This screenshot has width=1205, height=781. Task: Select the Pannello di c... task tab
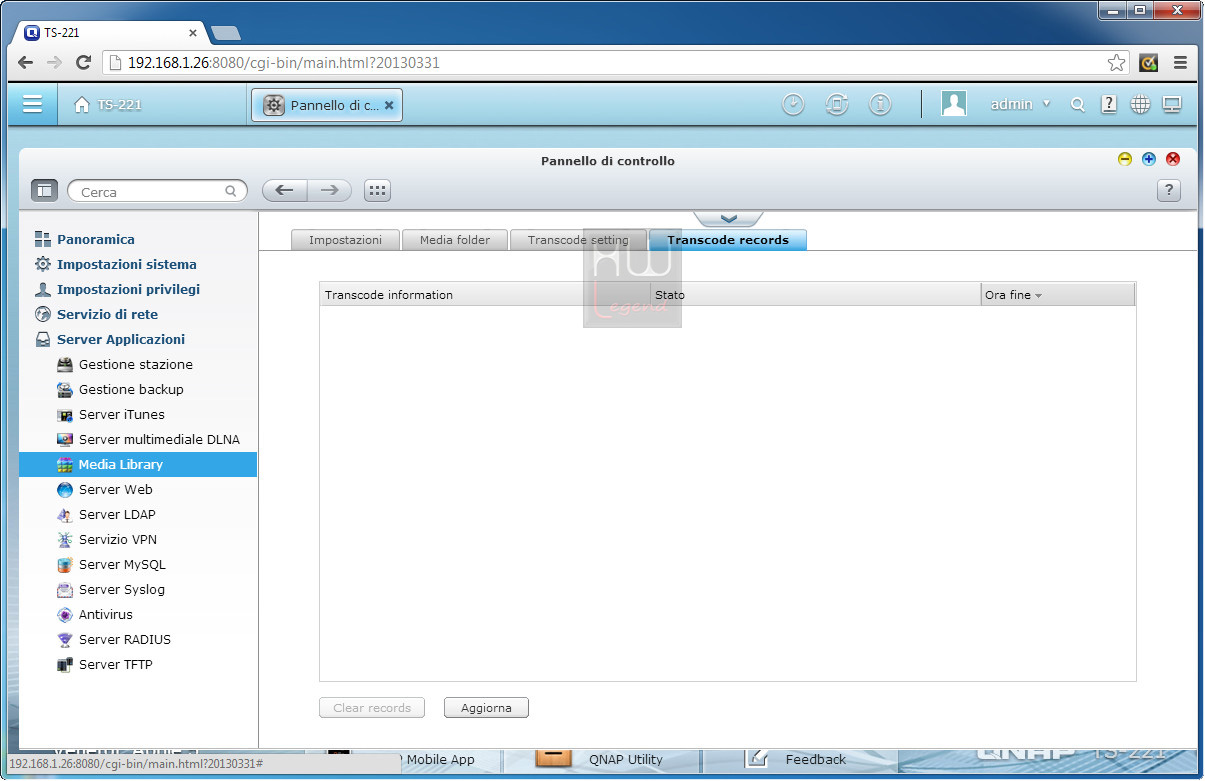(x=327, y=105)
